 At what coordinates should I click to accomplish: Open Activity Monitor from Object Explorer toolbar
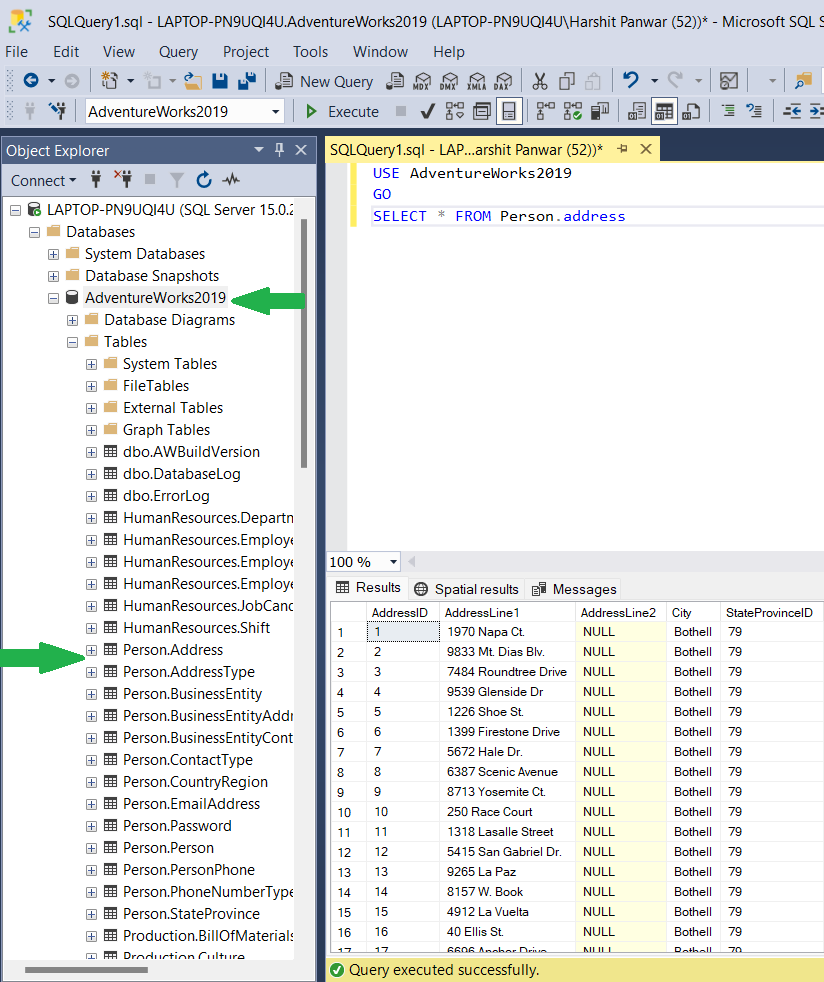[231, 180]
